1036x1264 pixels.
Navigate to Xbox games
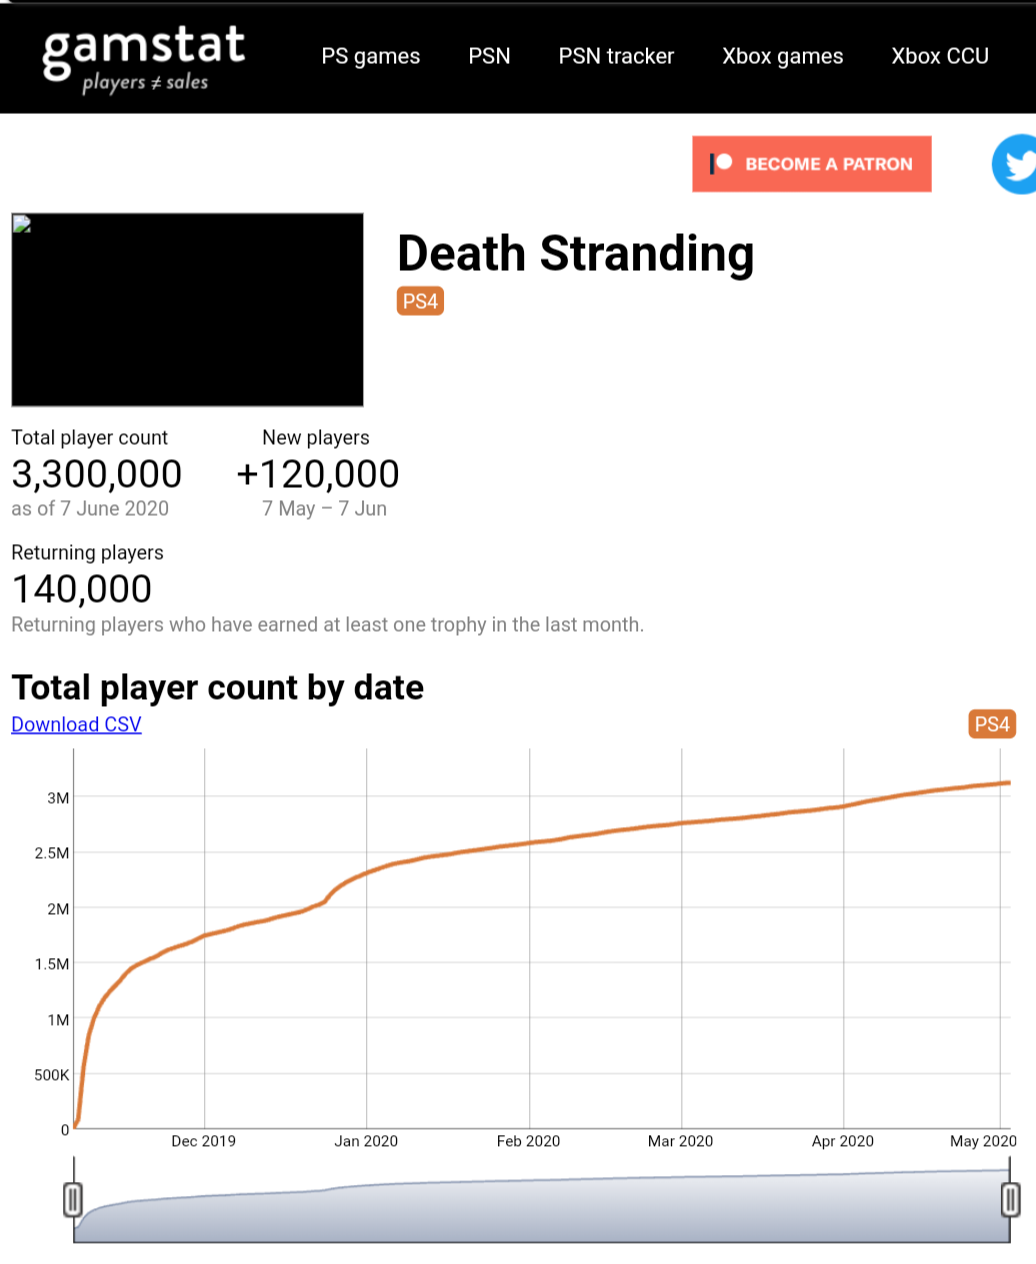pos(782,56)
